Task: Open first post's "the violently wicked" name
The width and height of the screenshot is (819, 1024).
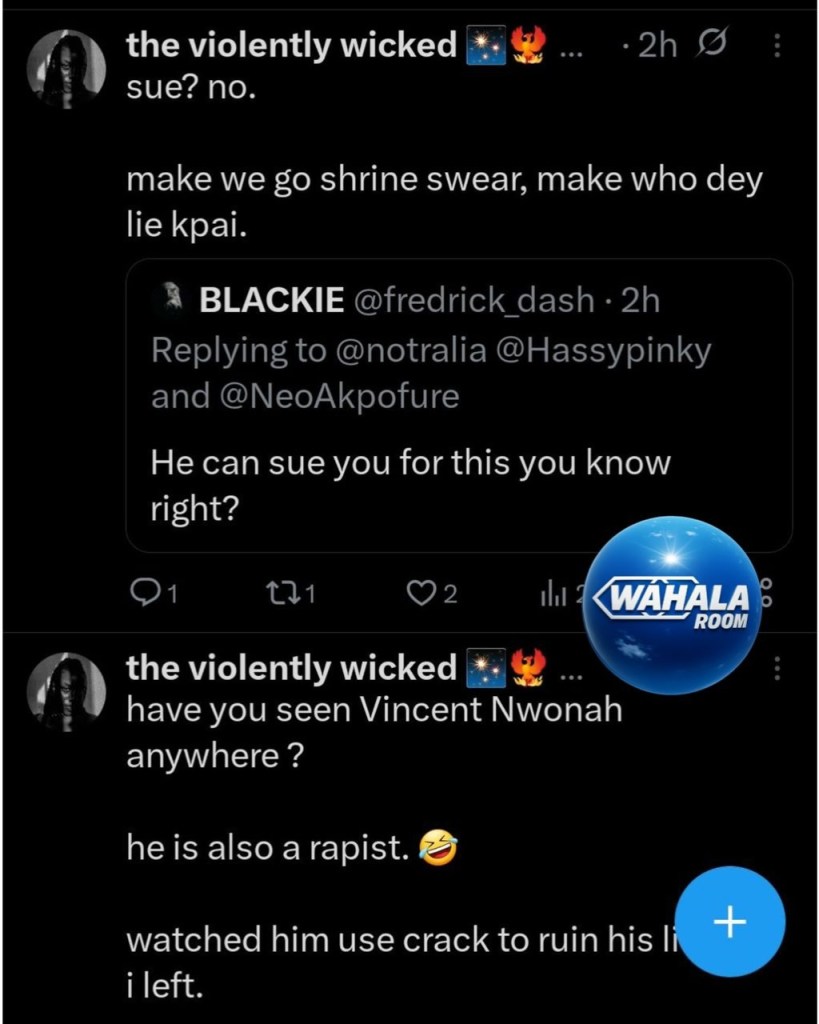Action: pos(291,45)
